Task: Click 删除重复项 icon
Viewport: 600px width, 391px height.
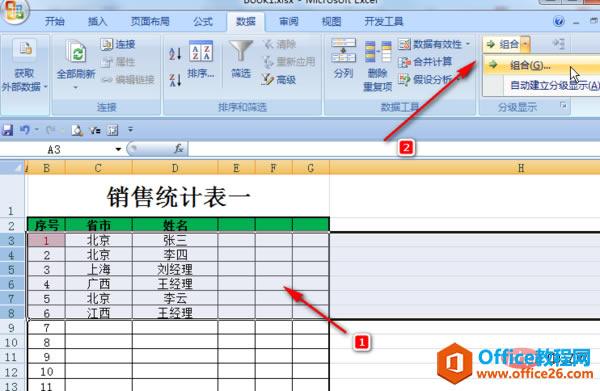Action: [377, 66]
